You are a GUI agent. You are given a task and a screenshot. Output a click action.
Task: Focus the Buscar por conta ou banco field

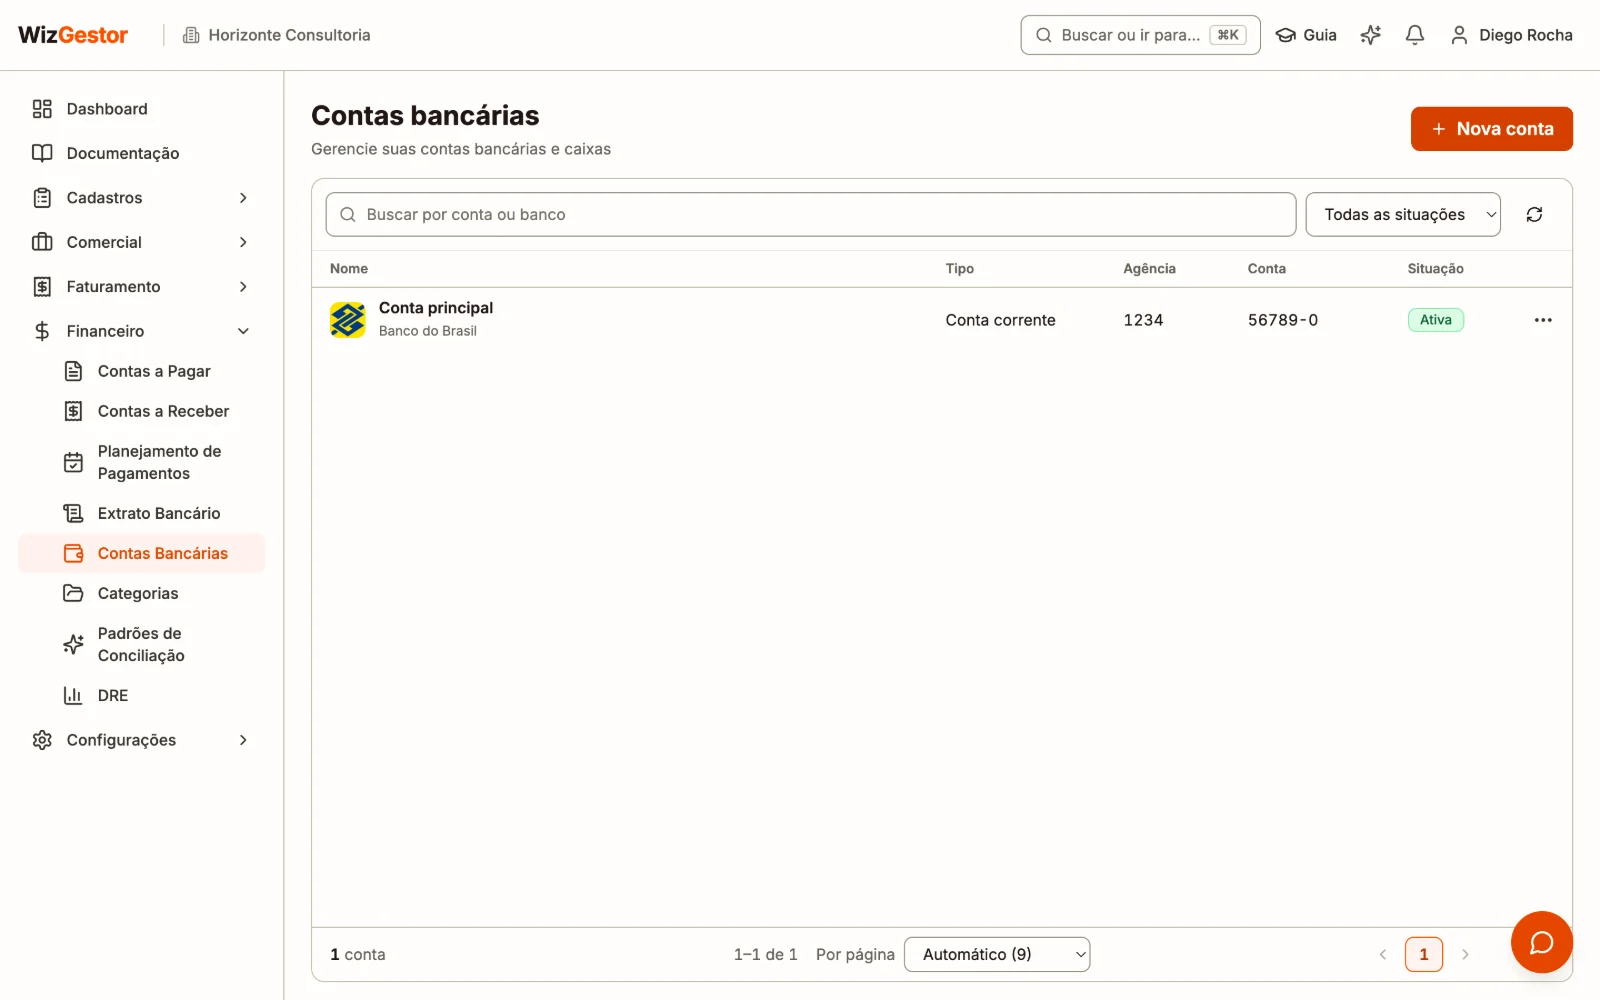pyautogui.click(x=811, y=214)
